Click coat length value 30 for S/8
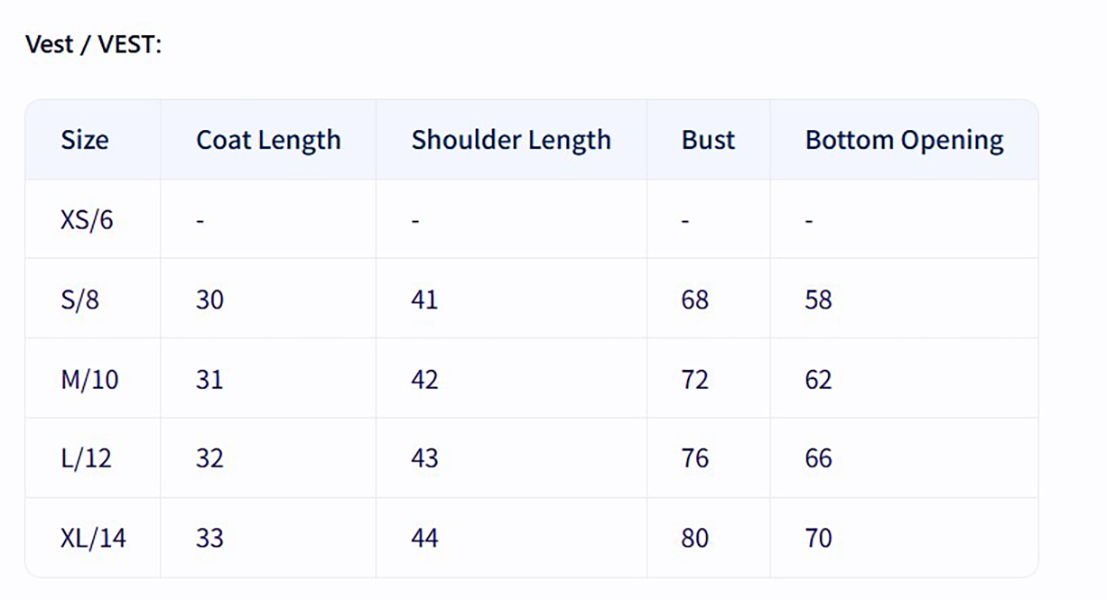Viewport: 1107px width, 600px height. click(210, 299)
